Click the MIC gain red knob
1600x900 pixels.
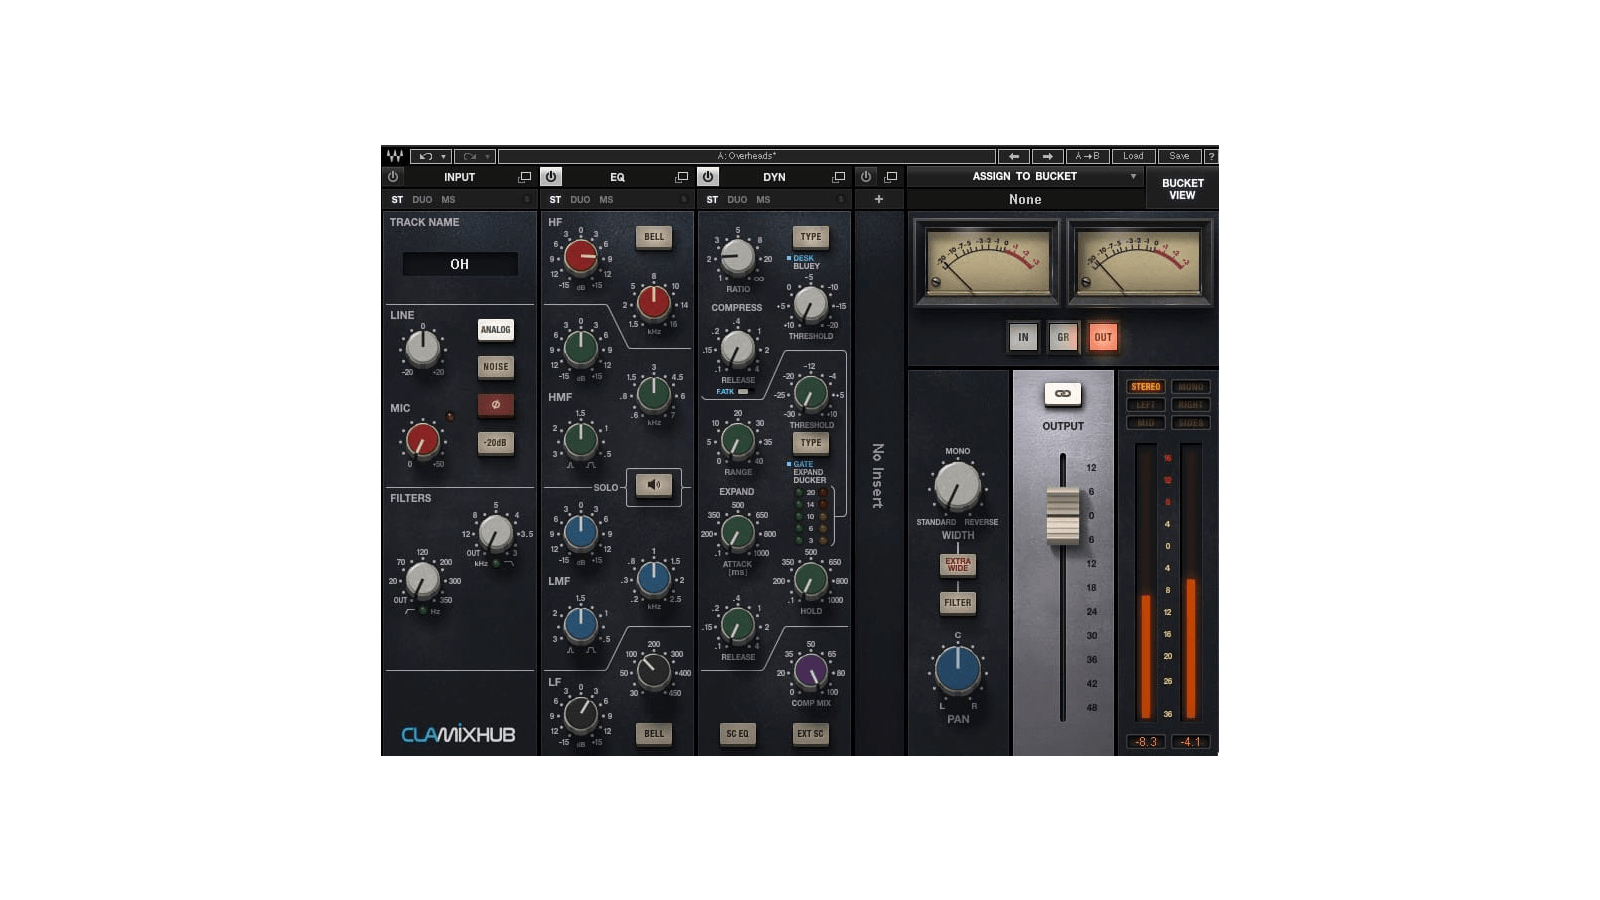422,440
